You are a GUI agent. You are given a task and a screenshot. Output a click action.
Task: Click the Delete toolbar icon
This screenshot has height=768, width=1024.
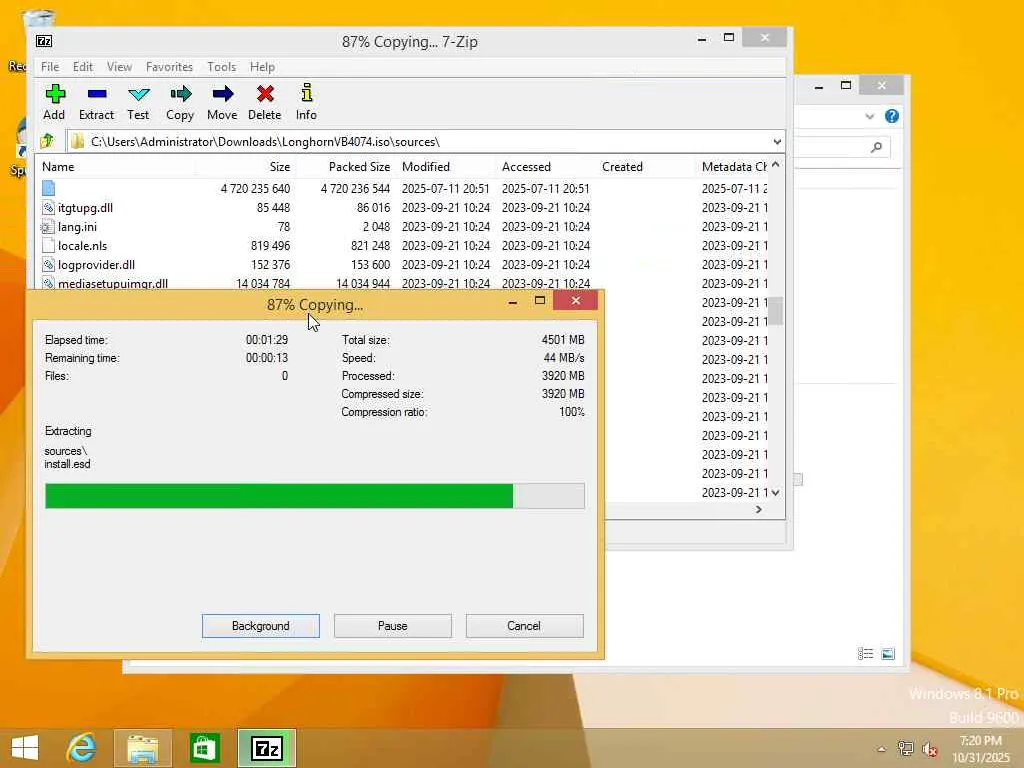click(x=264, y=94)
